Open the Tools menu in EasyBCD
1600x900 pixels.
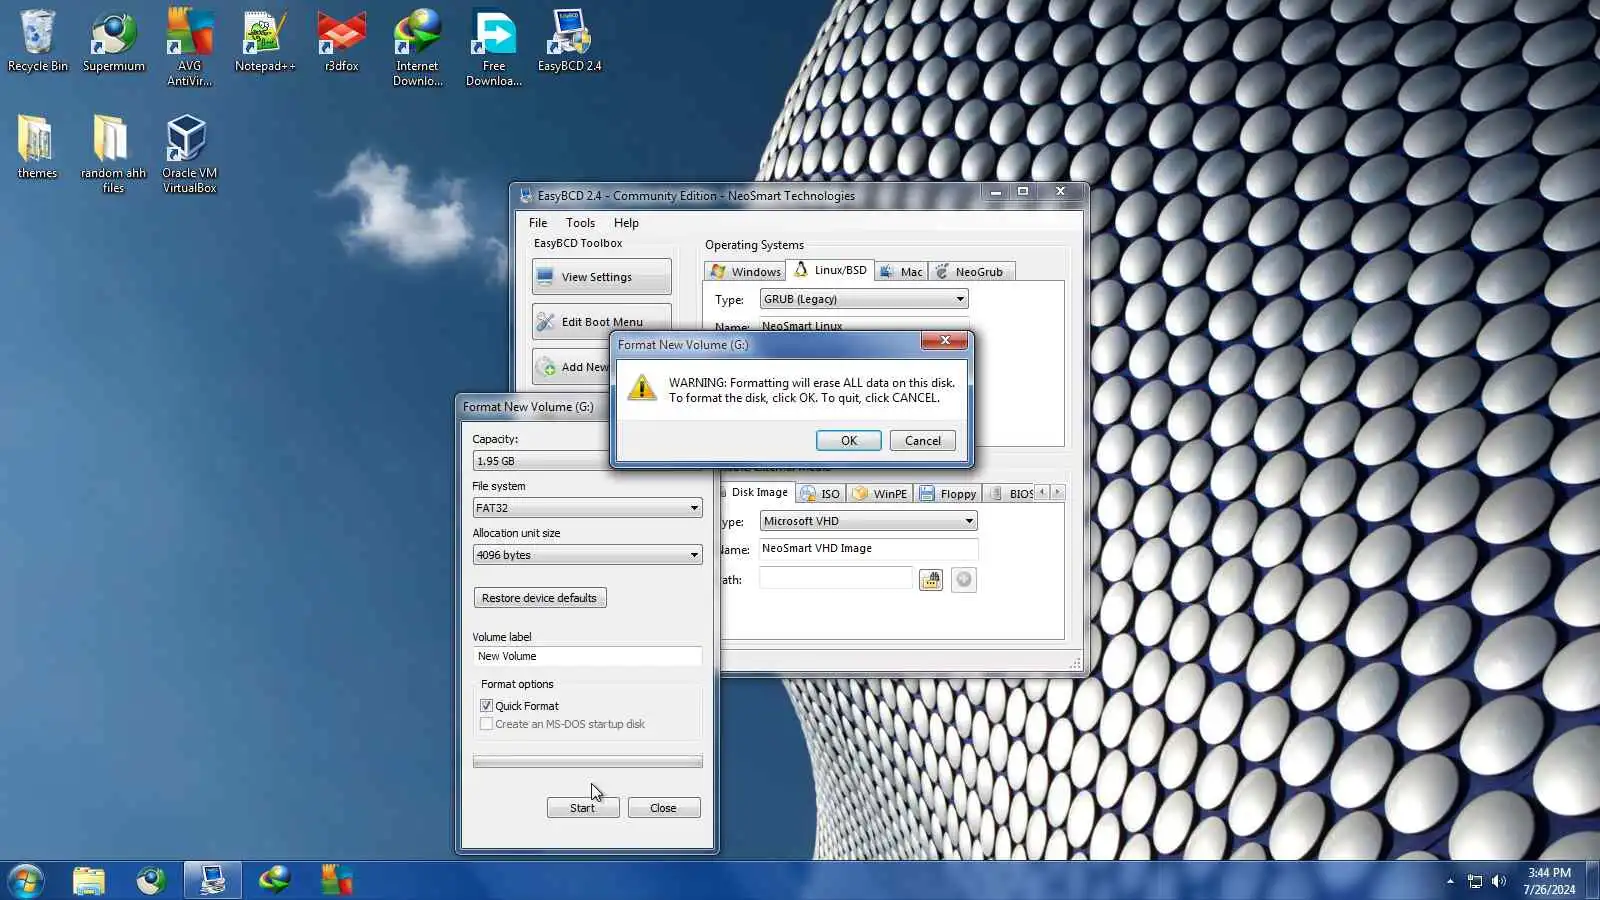[580, 223]
